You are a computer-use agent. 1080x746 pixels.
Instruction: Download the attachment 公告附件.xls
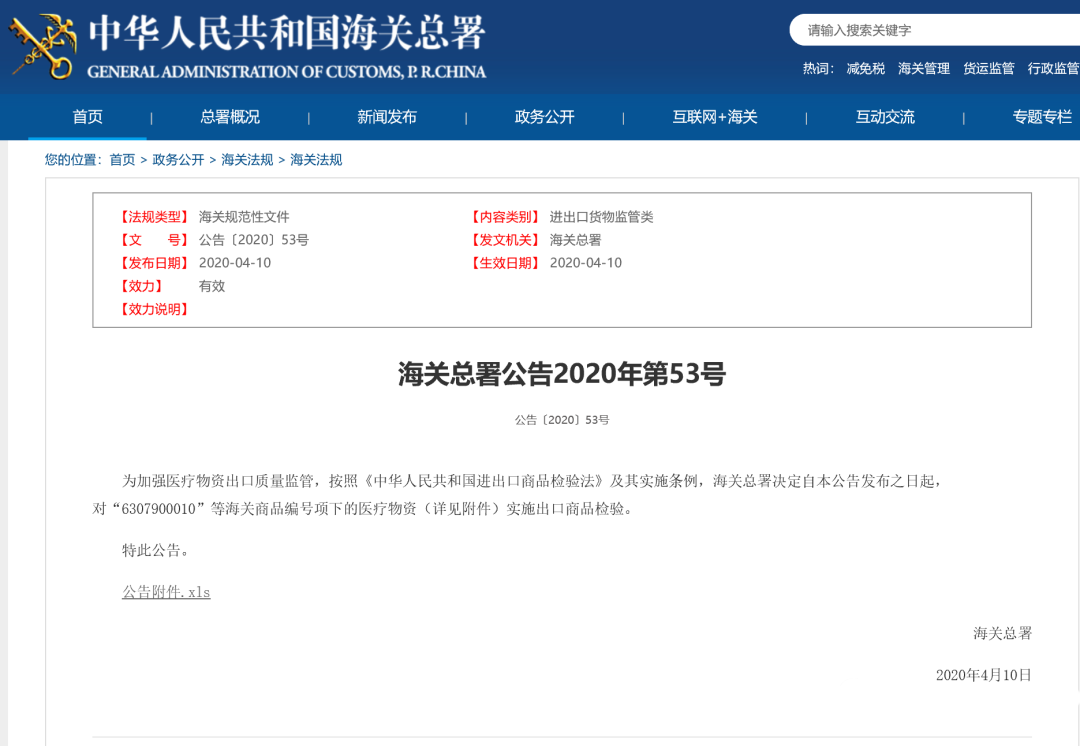166,592
